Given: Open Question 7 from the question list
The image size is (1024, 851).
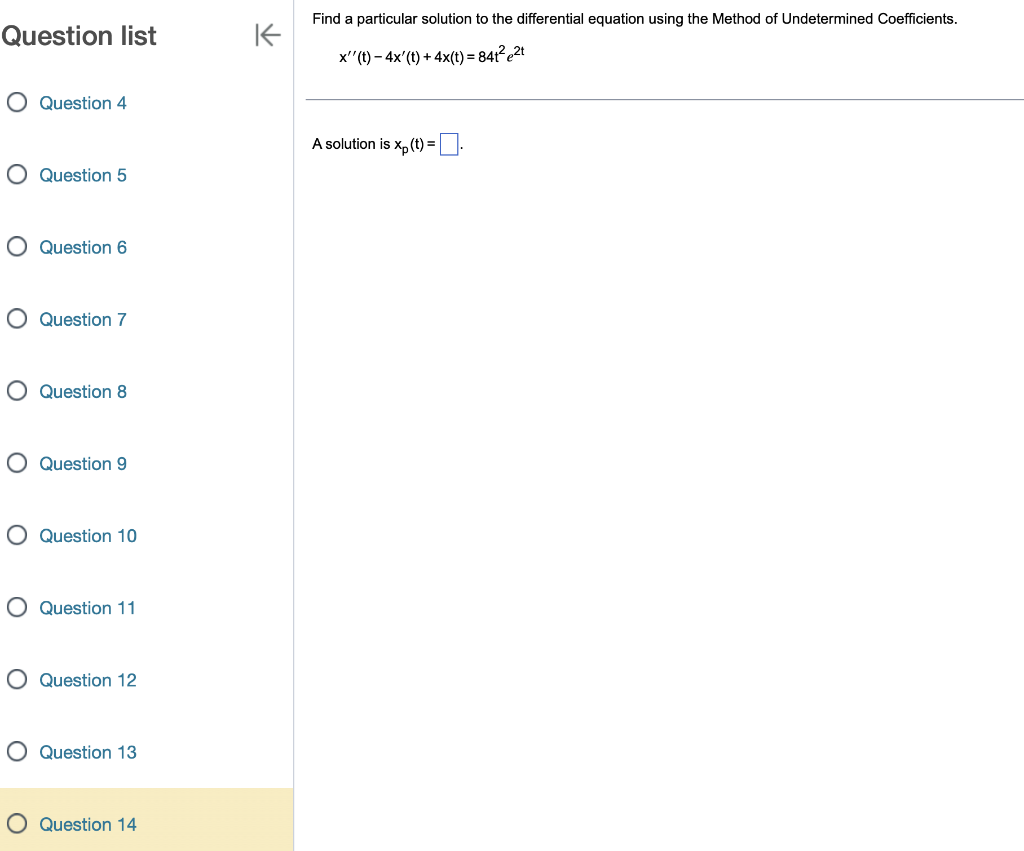Looking at the screenshot, I should coord(83,318).
